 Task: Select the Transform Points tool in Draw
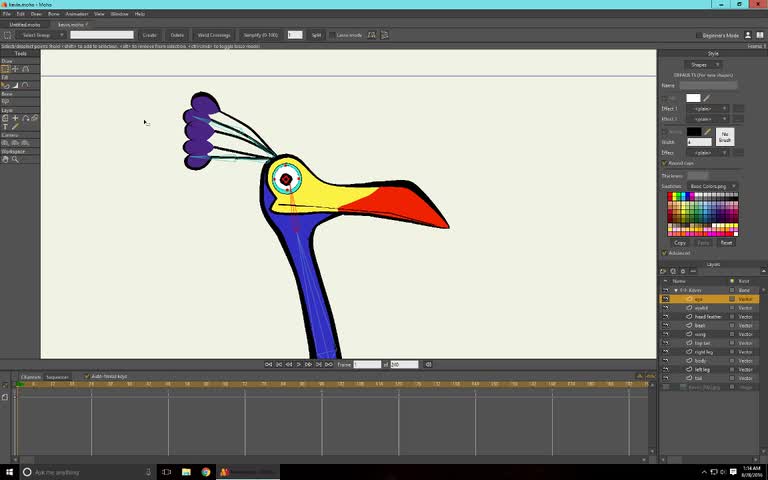click(x=15, y=69)
